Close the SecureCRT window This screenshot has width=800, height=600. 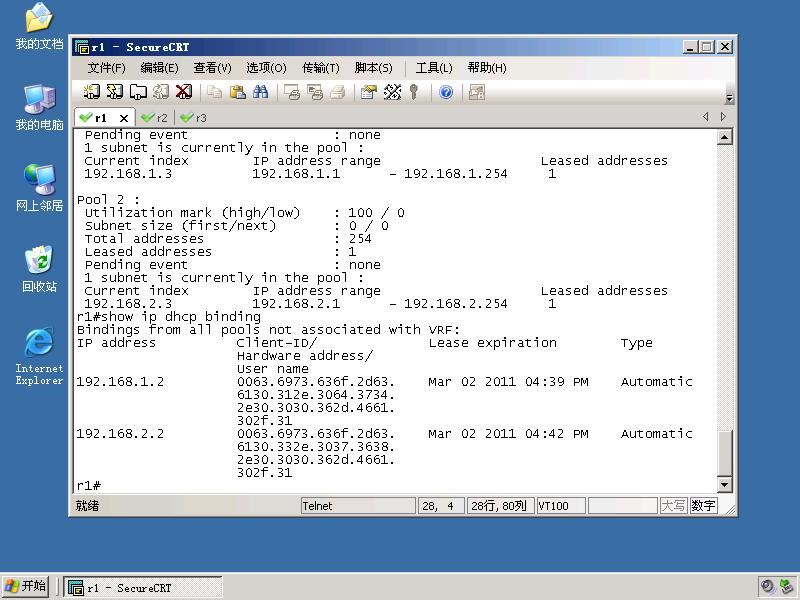coord(724,47)
